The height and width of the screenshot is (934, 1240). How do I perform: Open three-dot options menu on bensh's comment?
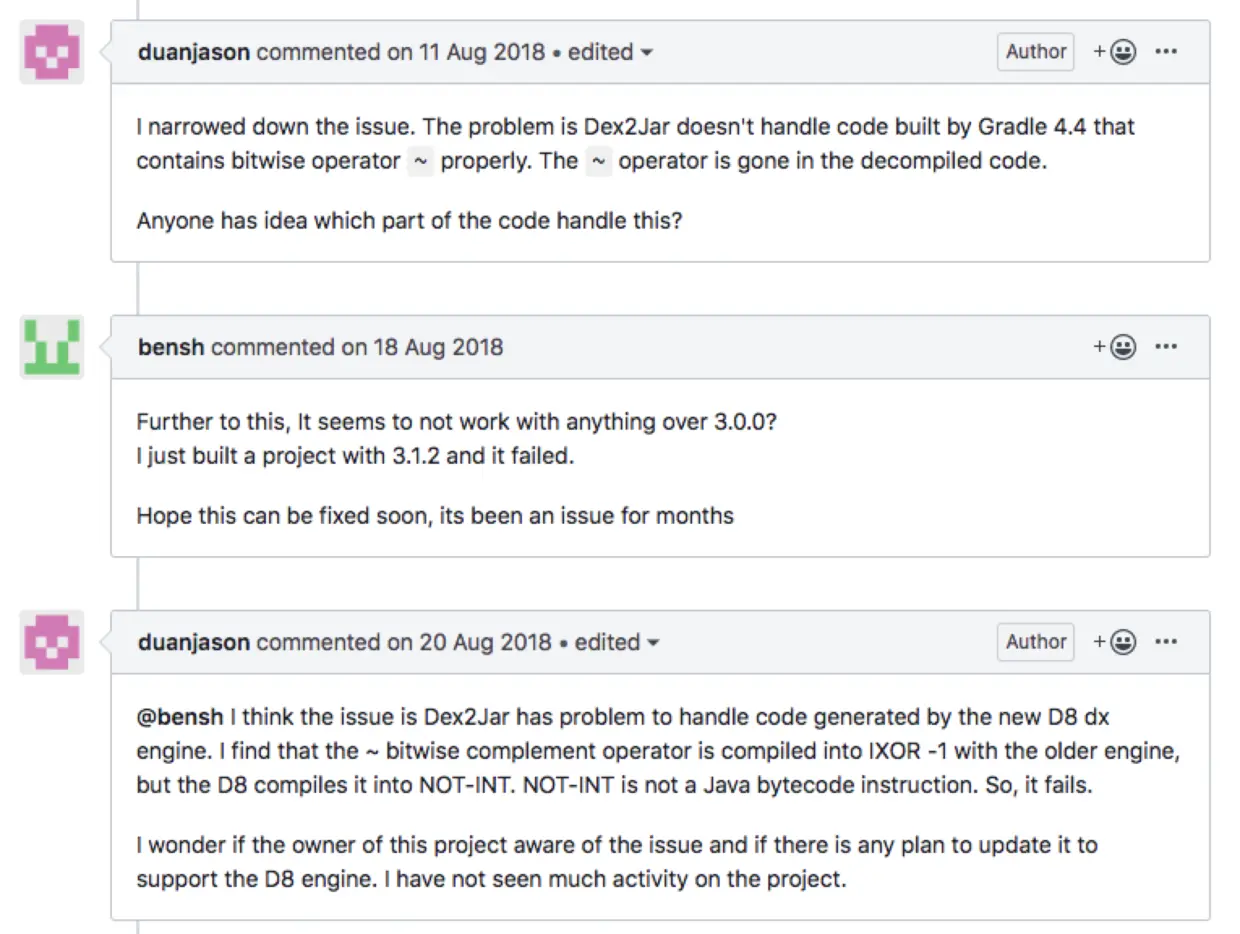[x=1166, y=347]
